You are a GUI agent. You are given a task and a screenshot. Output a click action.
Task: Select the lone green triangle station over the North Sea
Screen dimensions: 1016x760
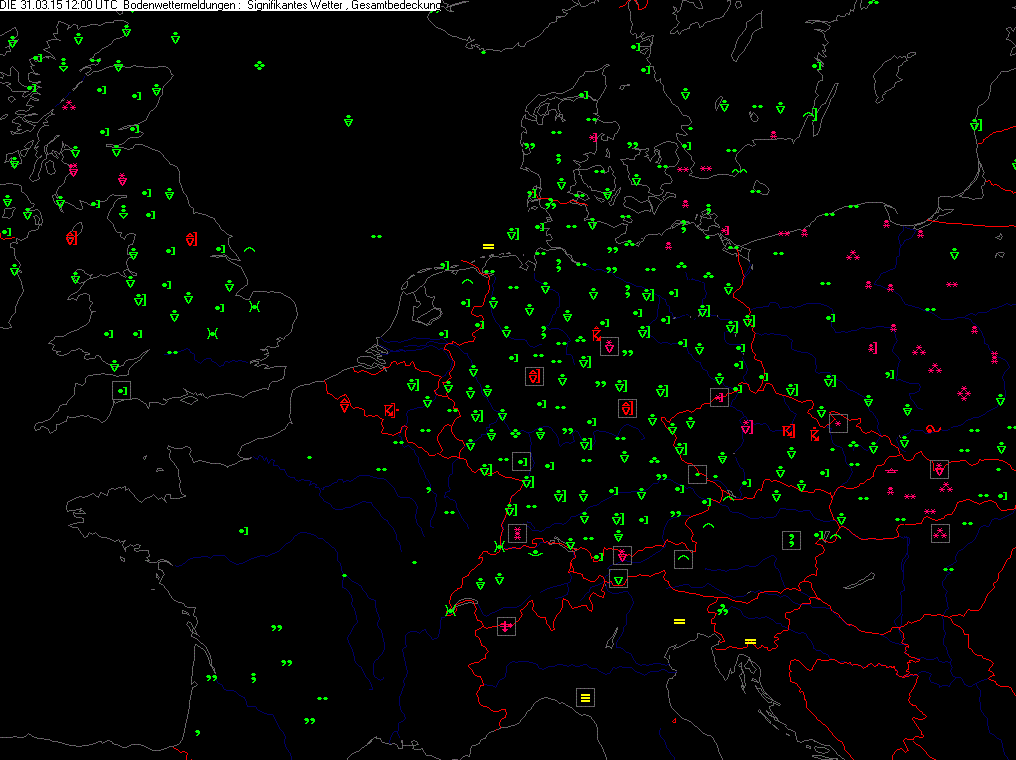tap(349, 121)
